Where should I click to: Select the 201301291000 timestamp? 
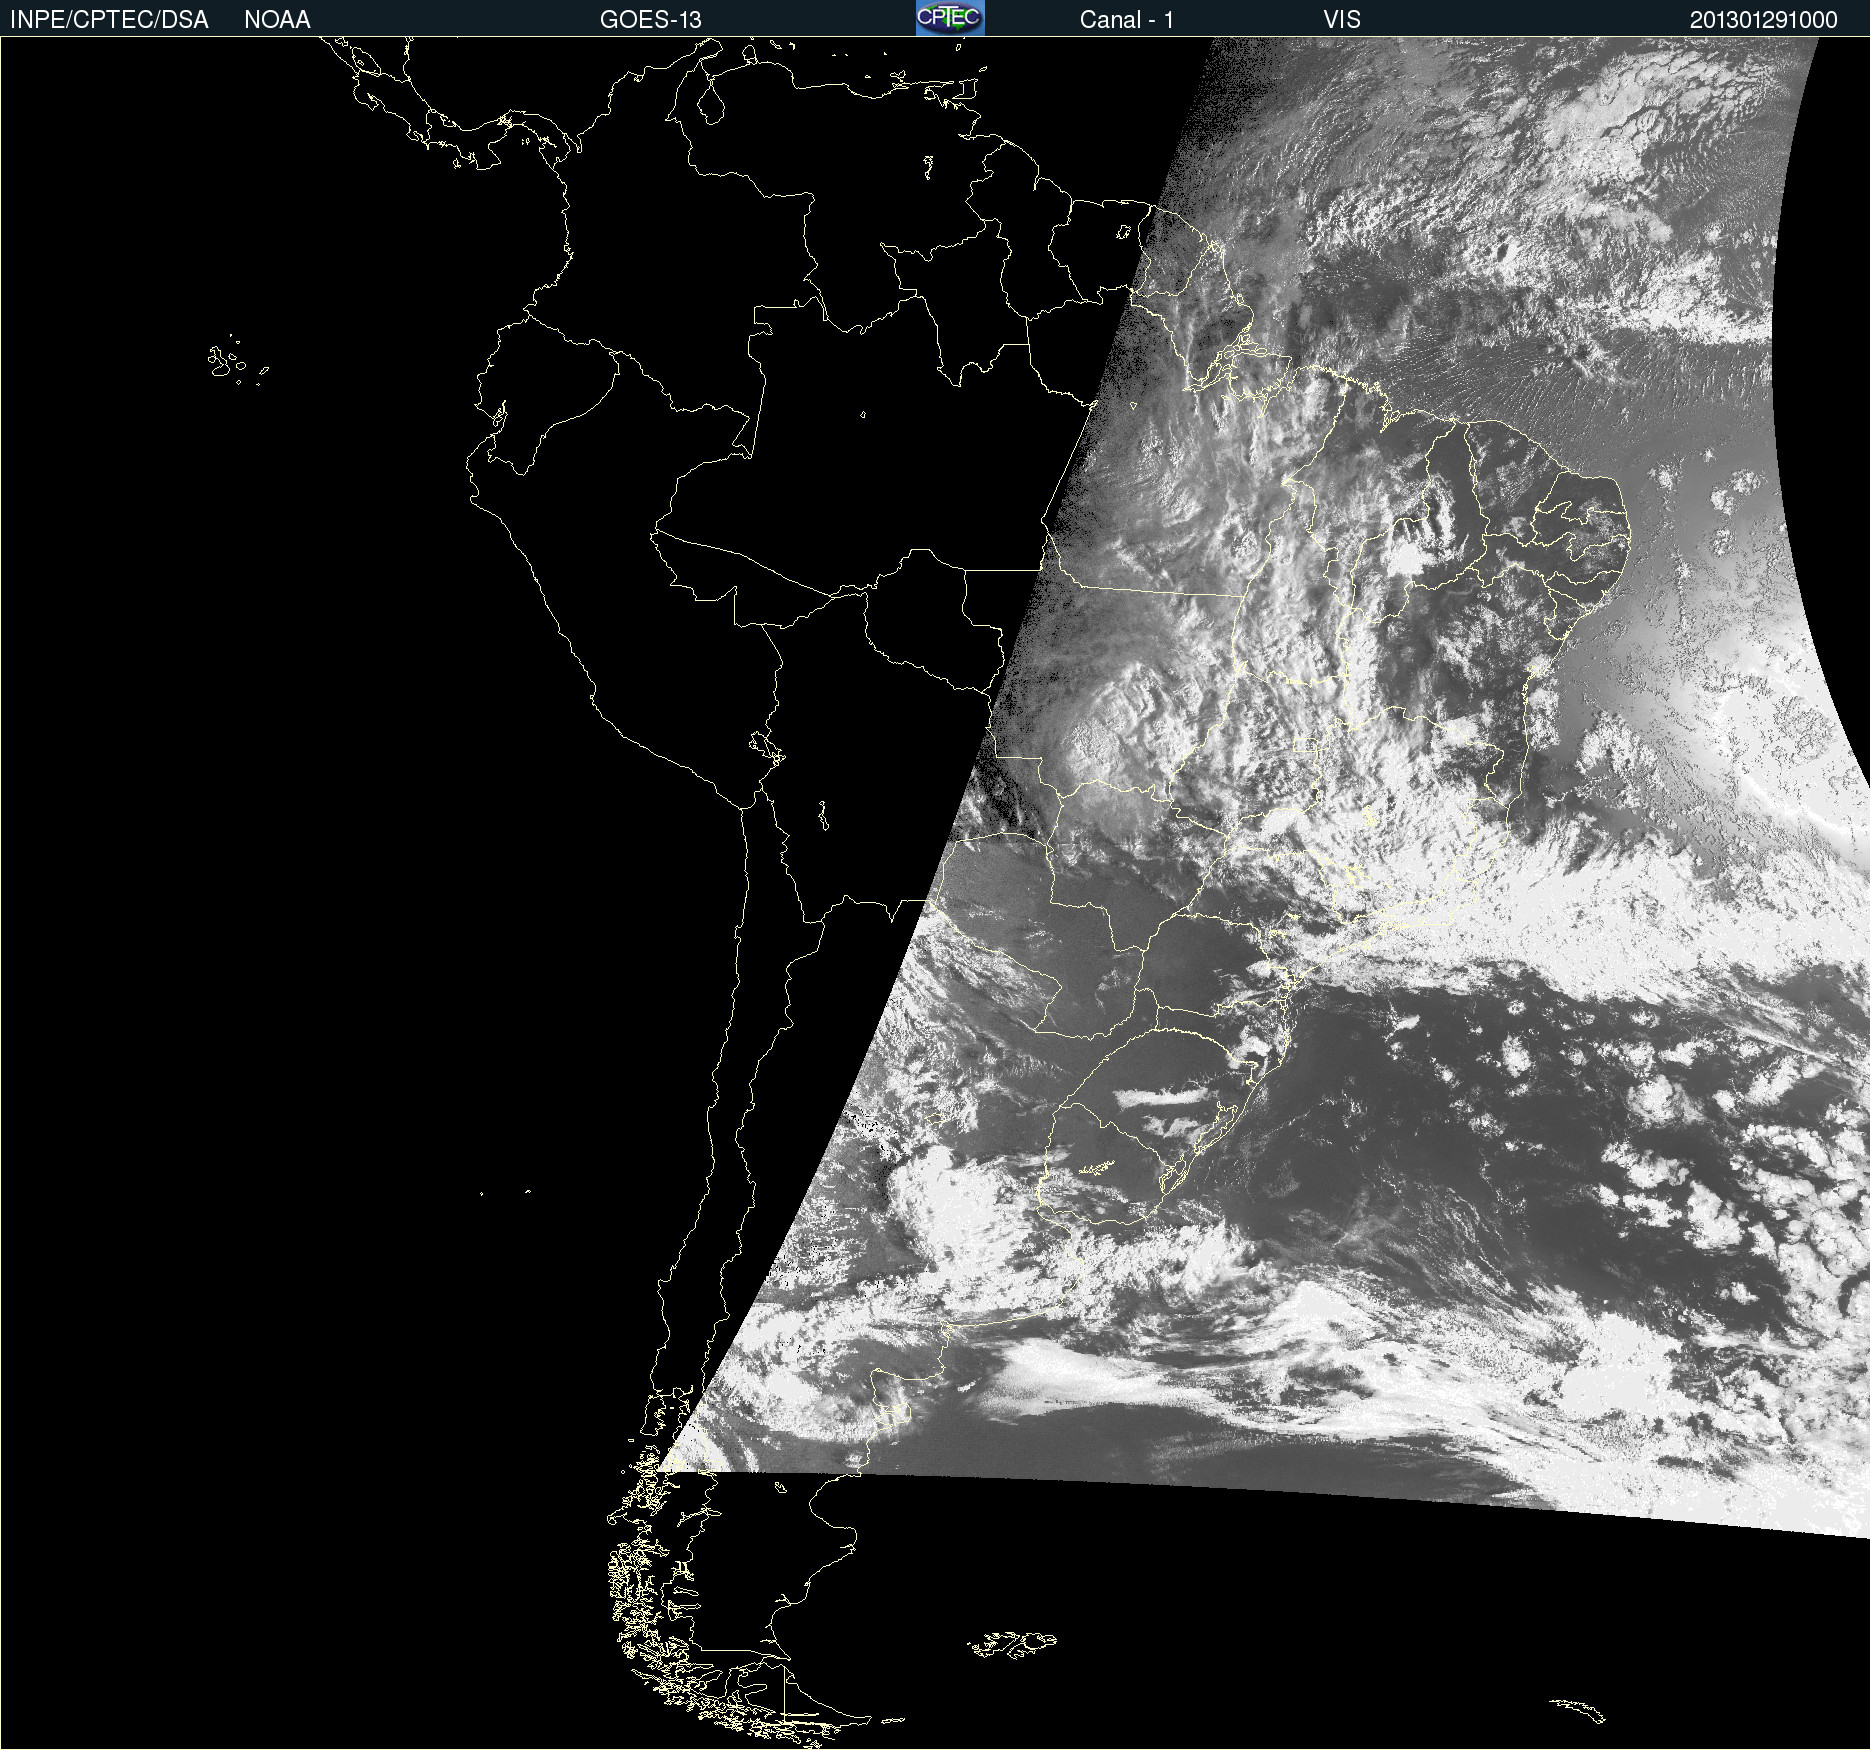[1763, 20]
